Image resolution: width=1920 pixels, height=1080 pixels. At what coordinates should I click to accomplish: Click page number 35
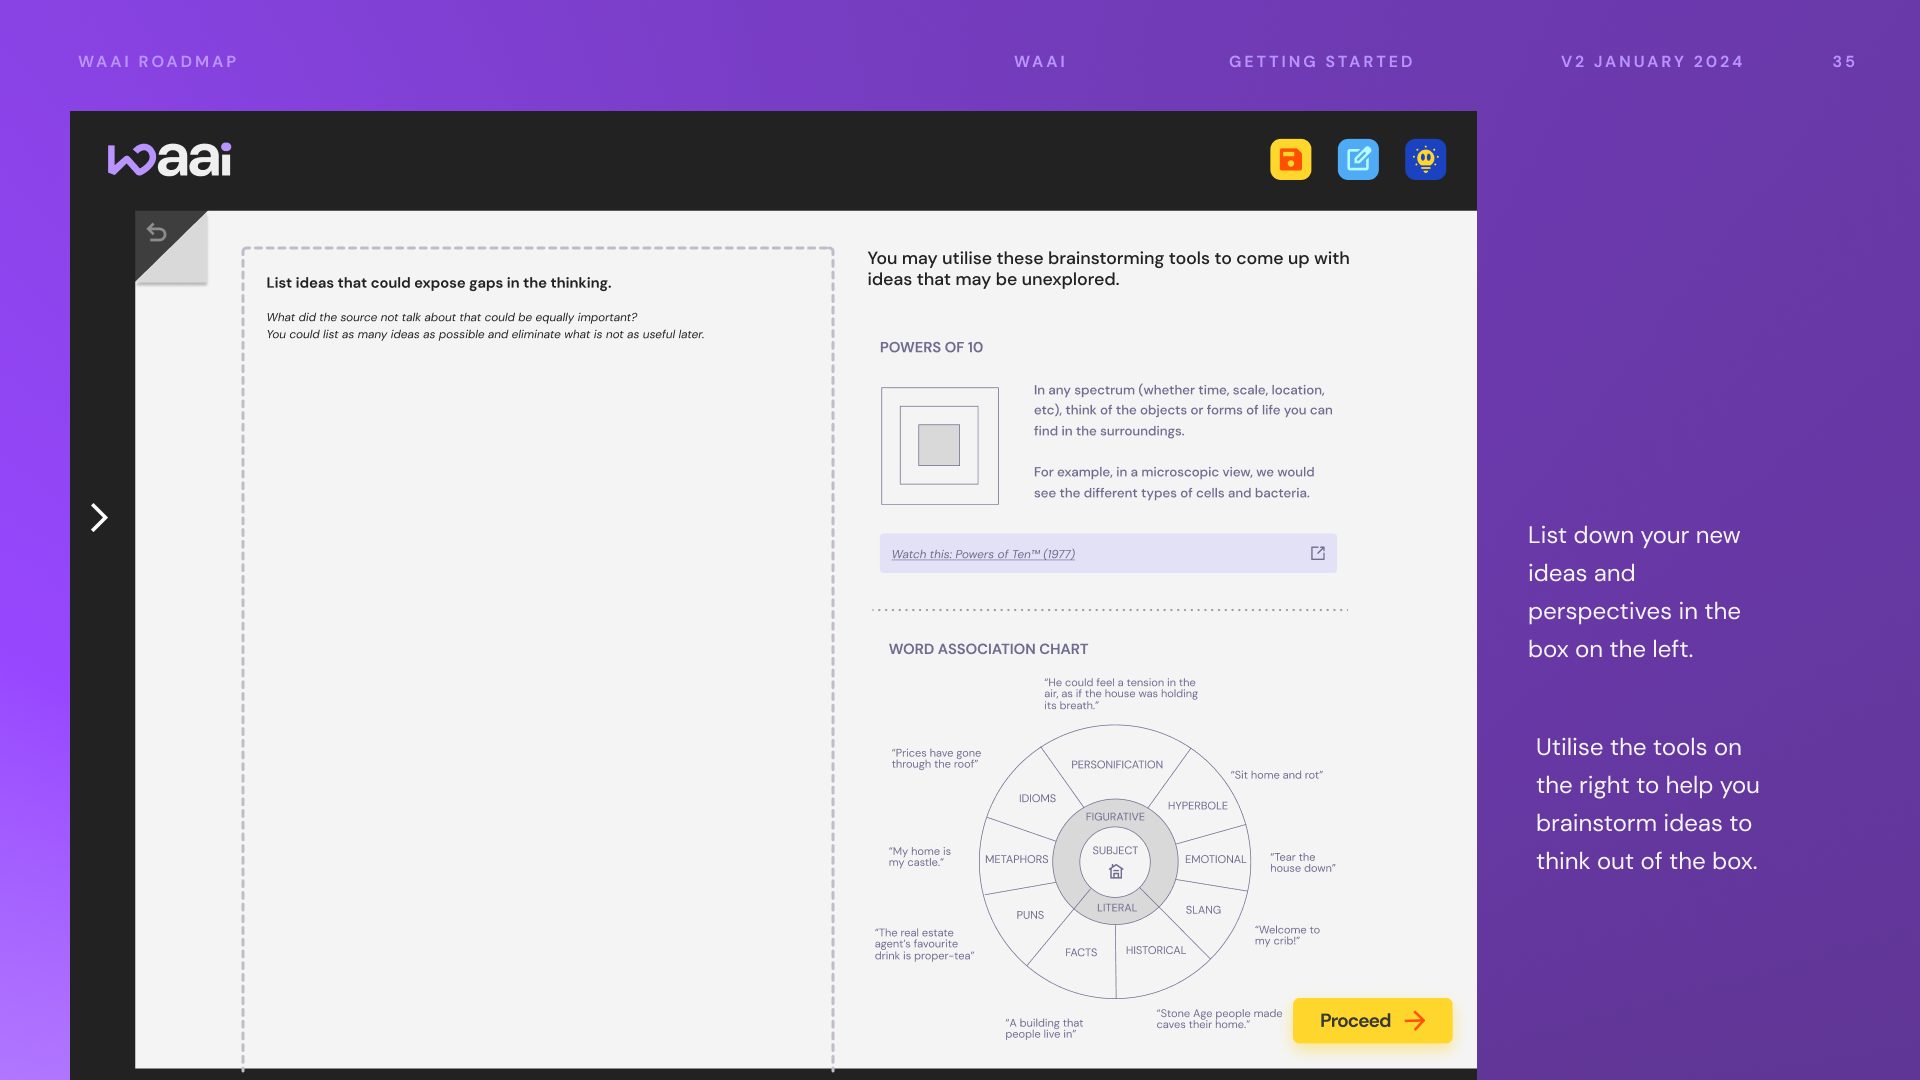pyautogui.click(x=1844, y=62)
